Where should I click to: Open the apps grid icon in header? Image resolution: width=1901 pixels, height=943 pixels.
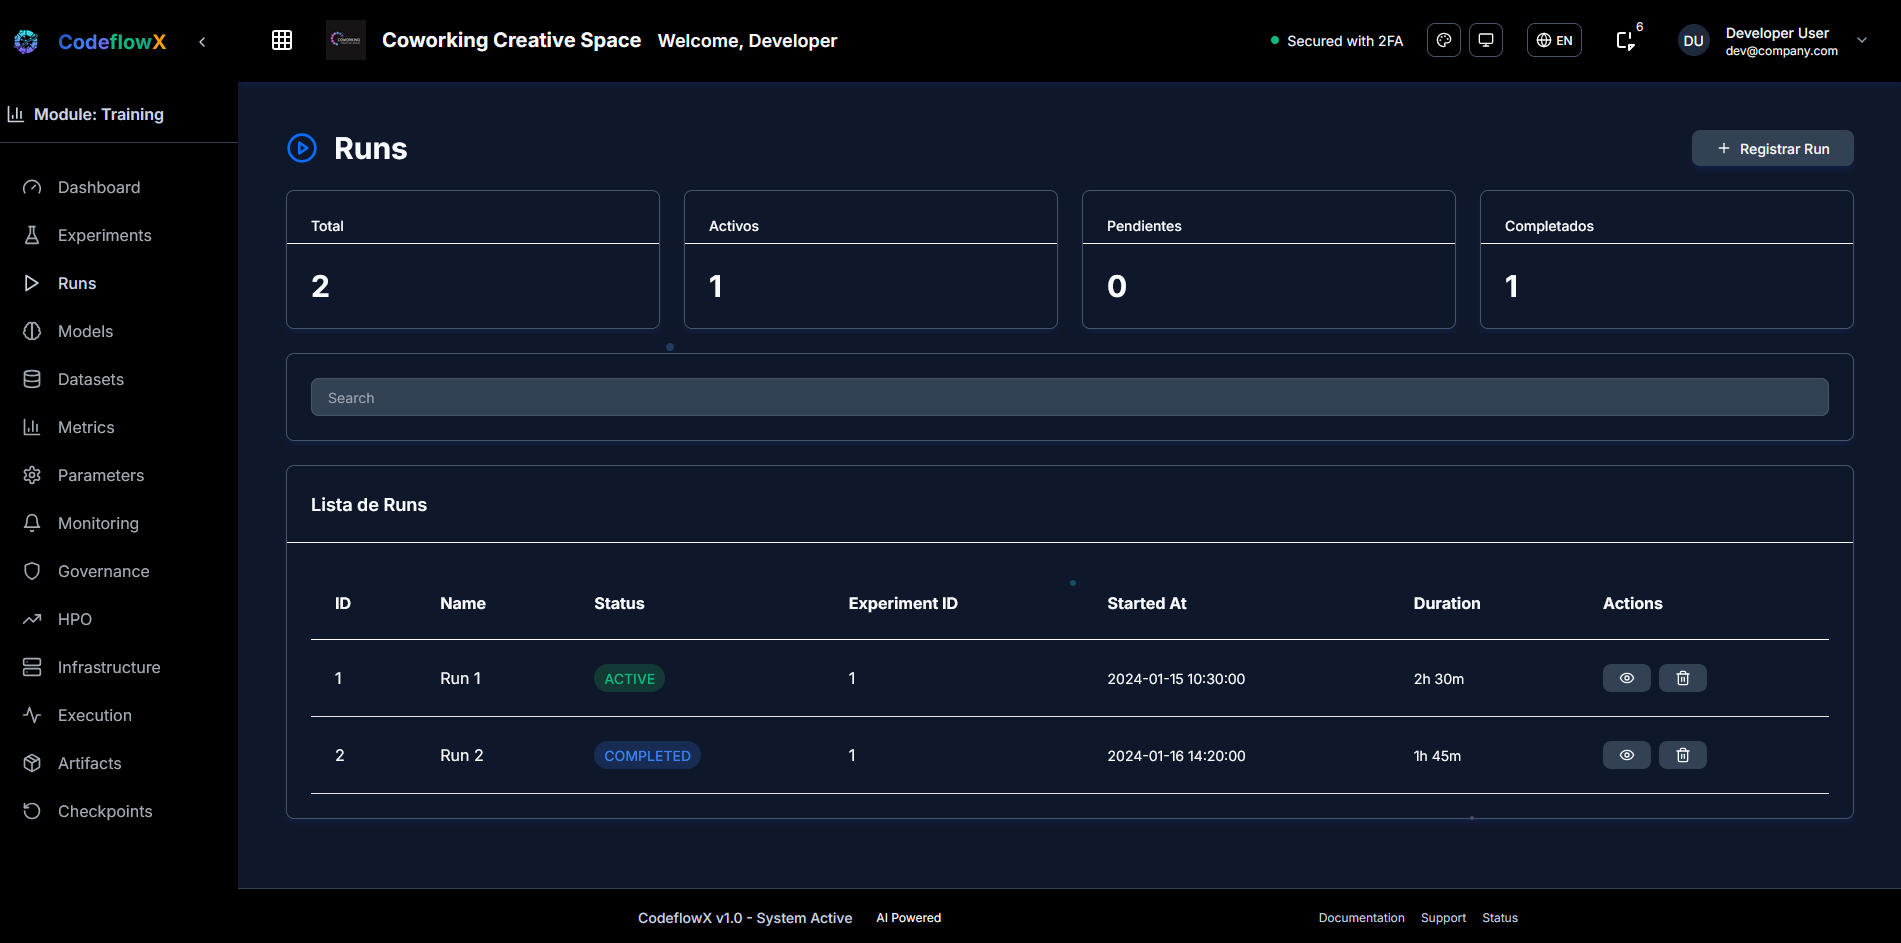282,40
